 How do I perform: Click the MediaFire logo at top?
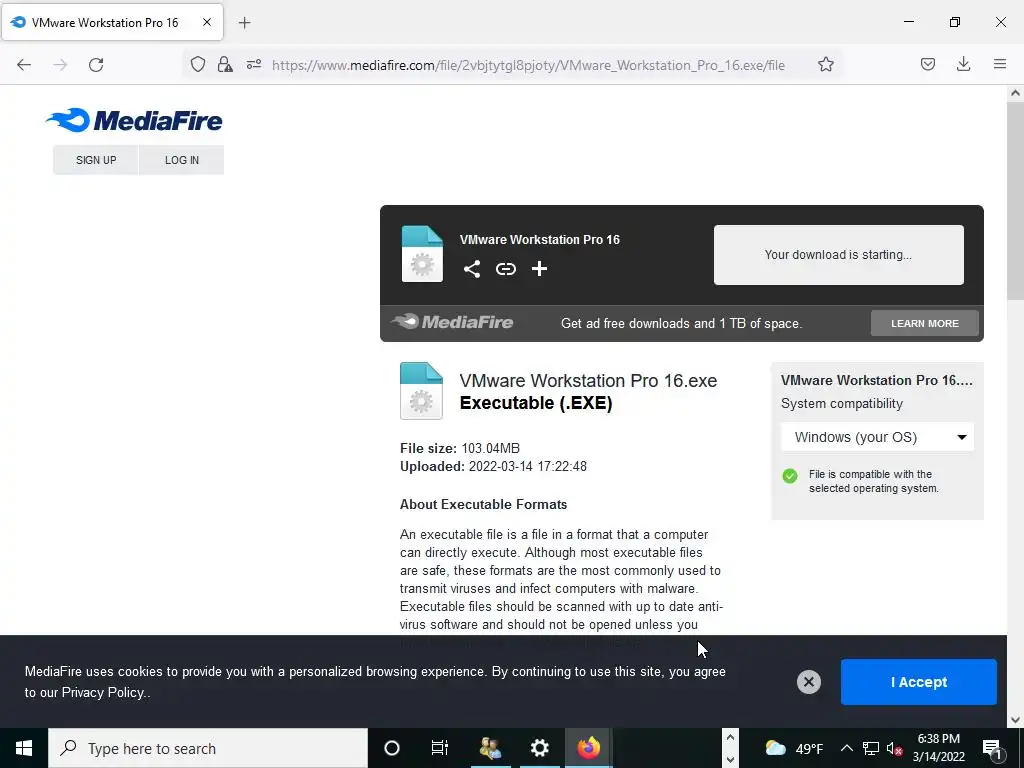pos(134,120)
